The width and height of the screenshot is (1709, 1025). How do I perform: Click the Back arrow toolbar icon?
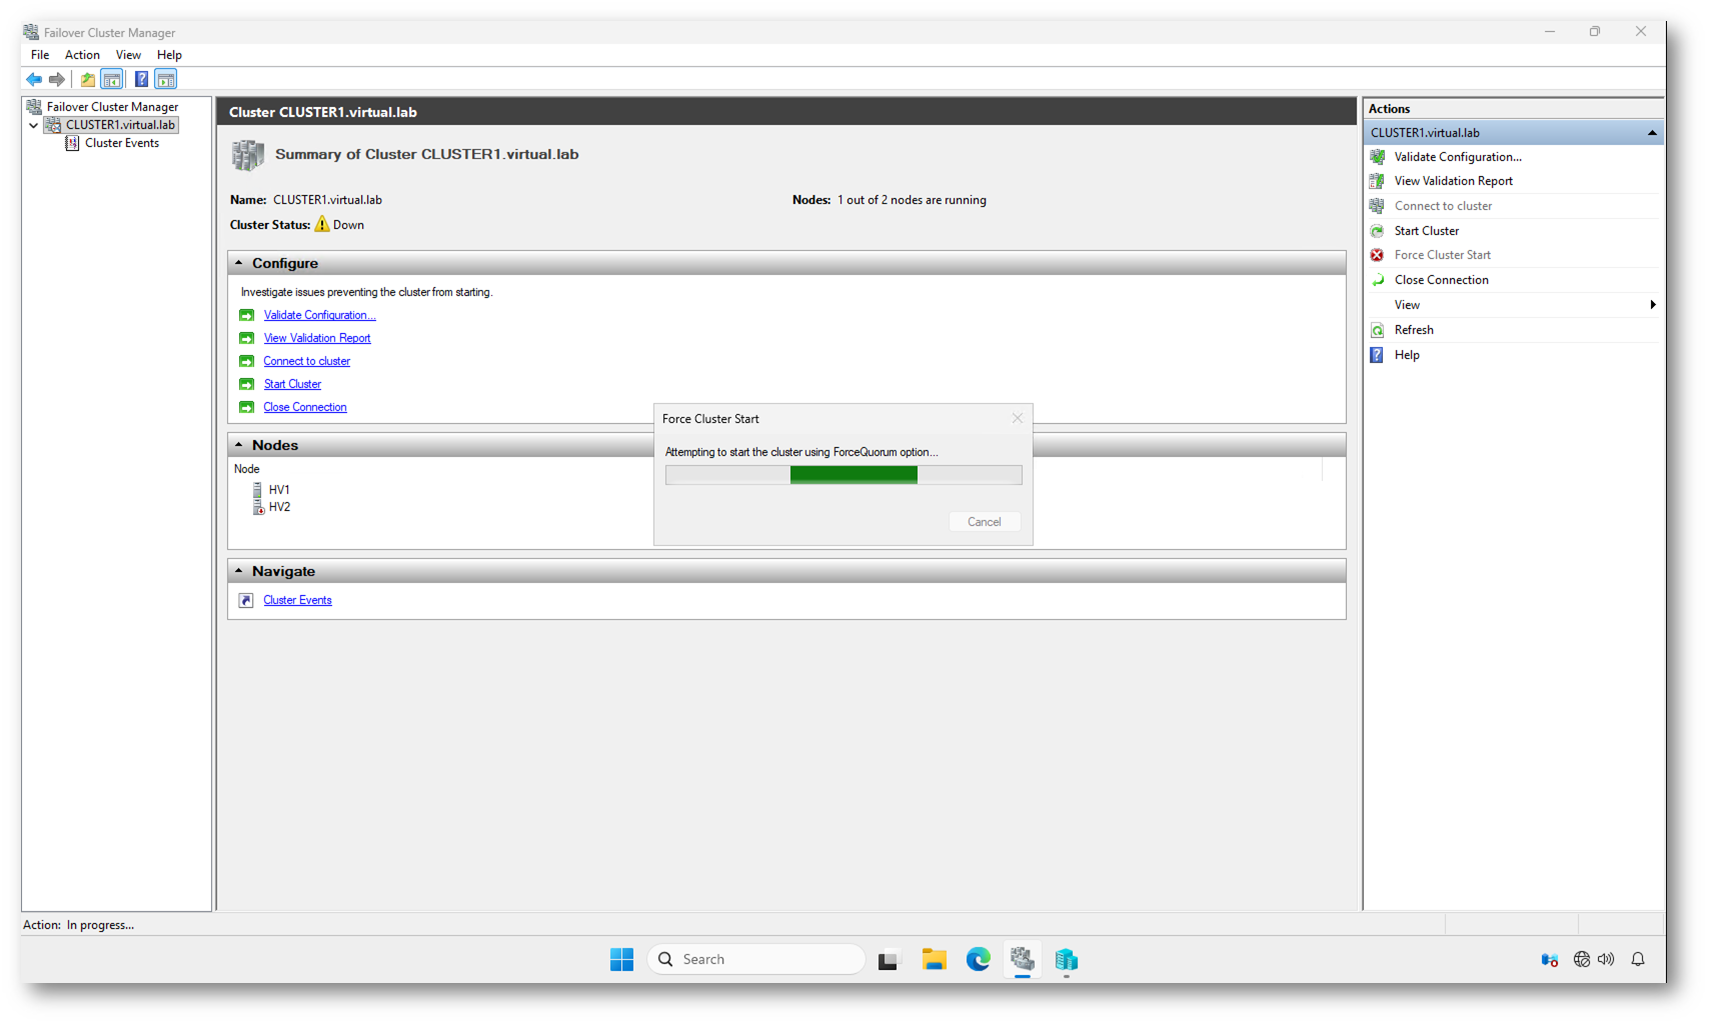click(x=34, y=79)
